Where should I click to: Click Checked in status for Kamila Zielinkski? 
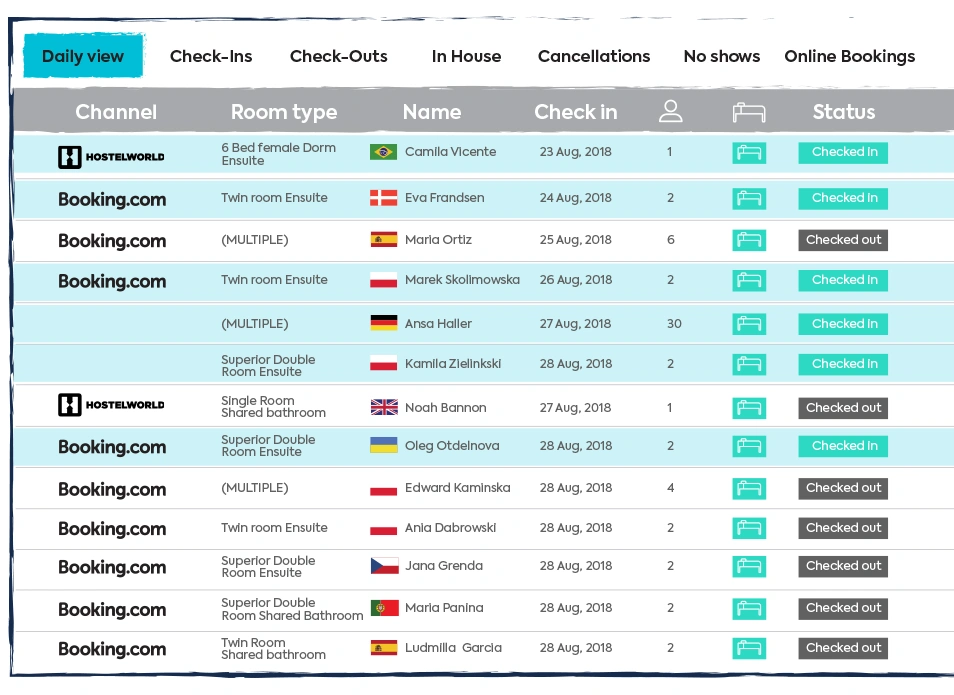843,365
